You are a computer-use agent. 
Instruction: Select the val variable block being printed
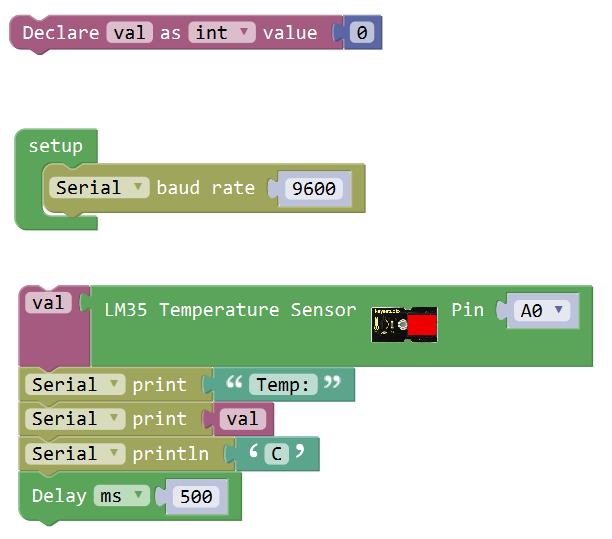[x=243, y=419]
